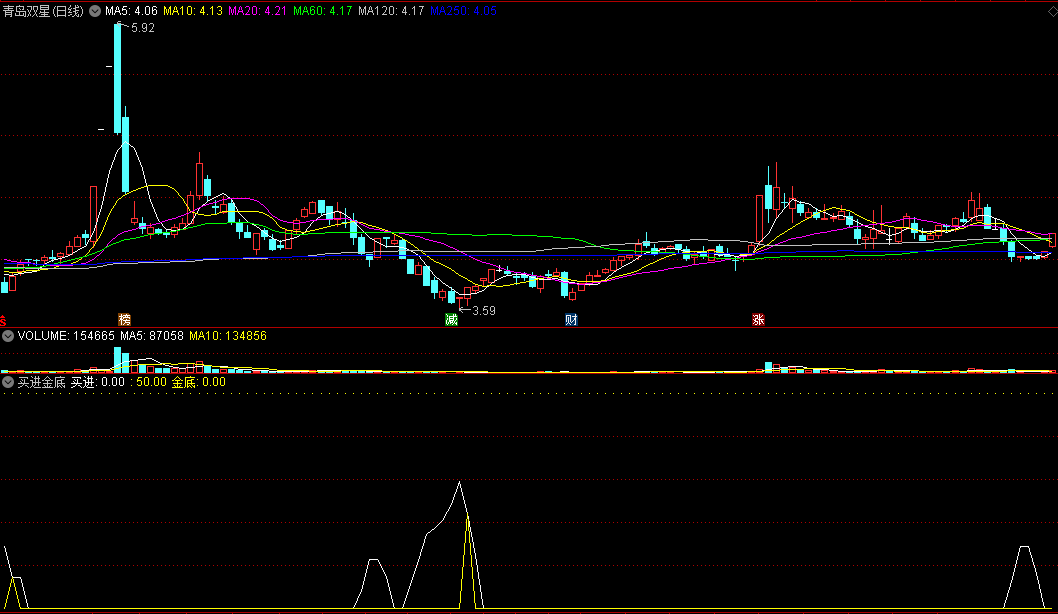The image size is (1058, 614).
Task: Select the MA10: 4.13 label
Action: pyautogui.click(x=193, y=11)
